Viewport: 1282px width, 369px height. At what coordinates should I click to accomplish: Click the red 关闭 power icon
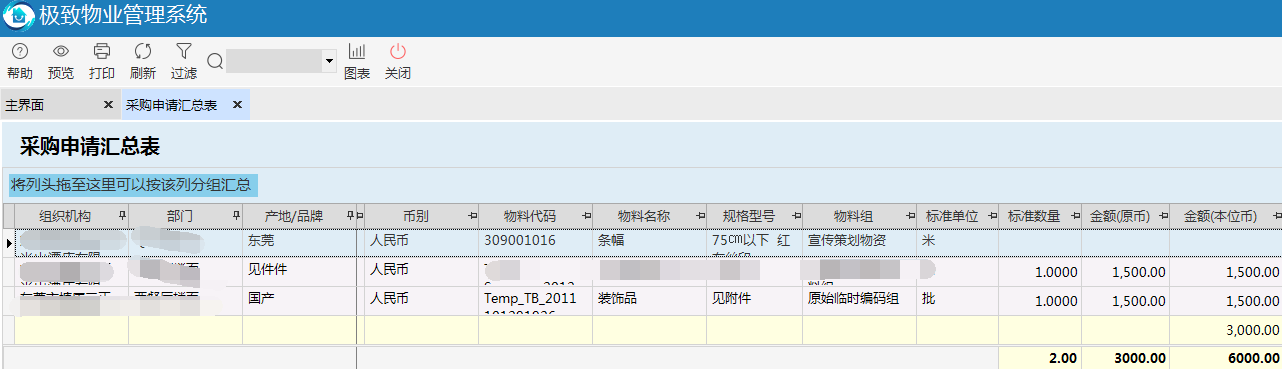(x=398, y=51)
